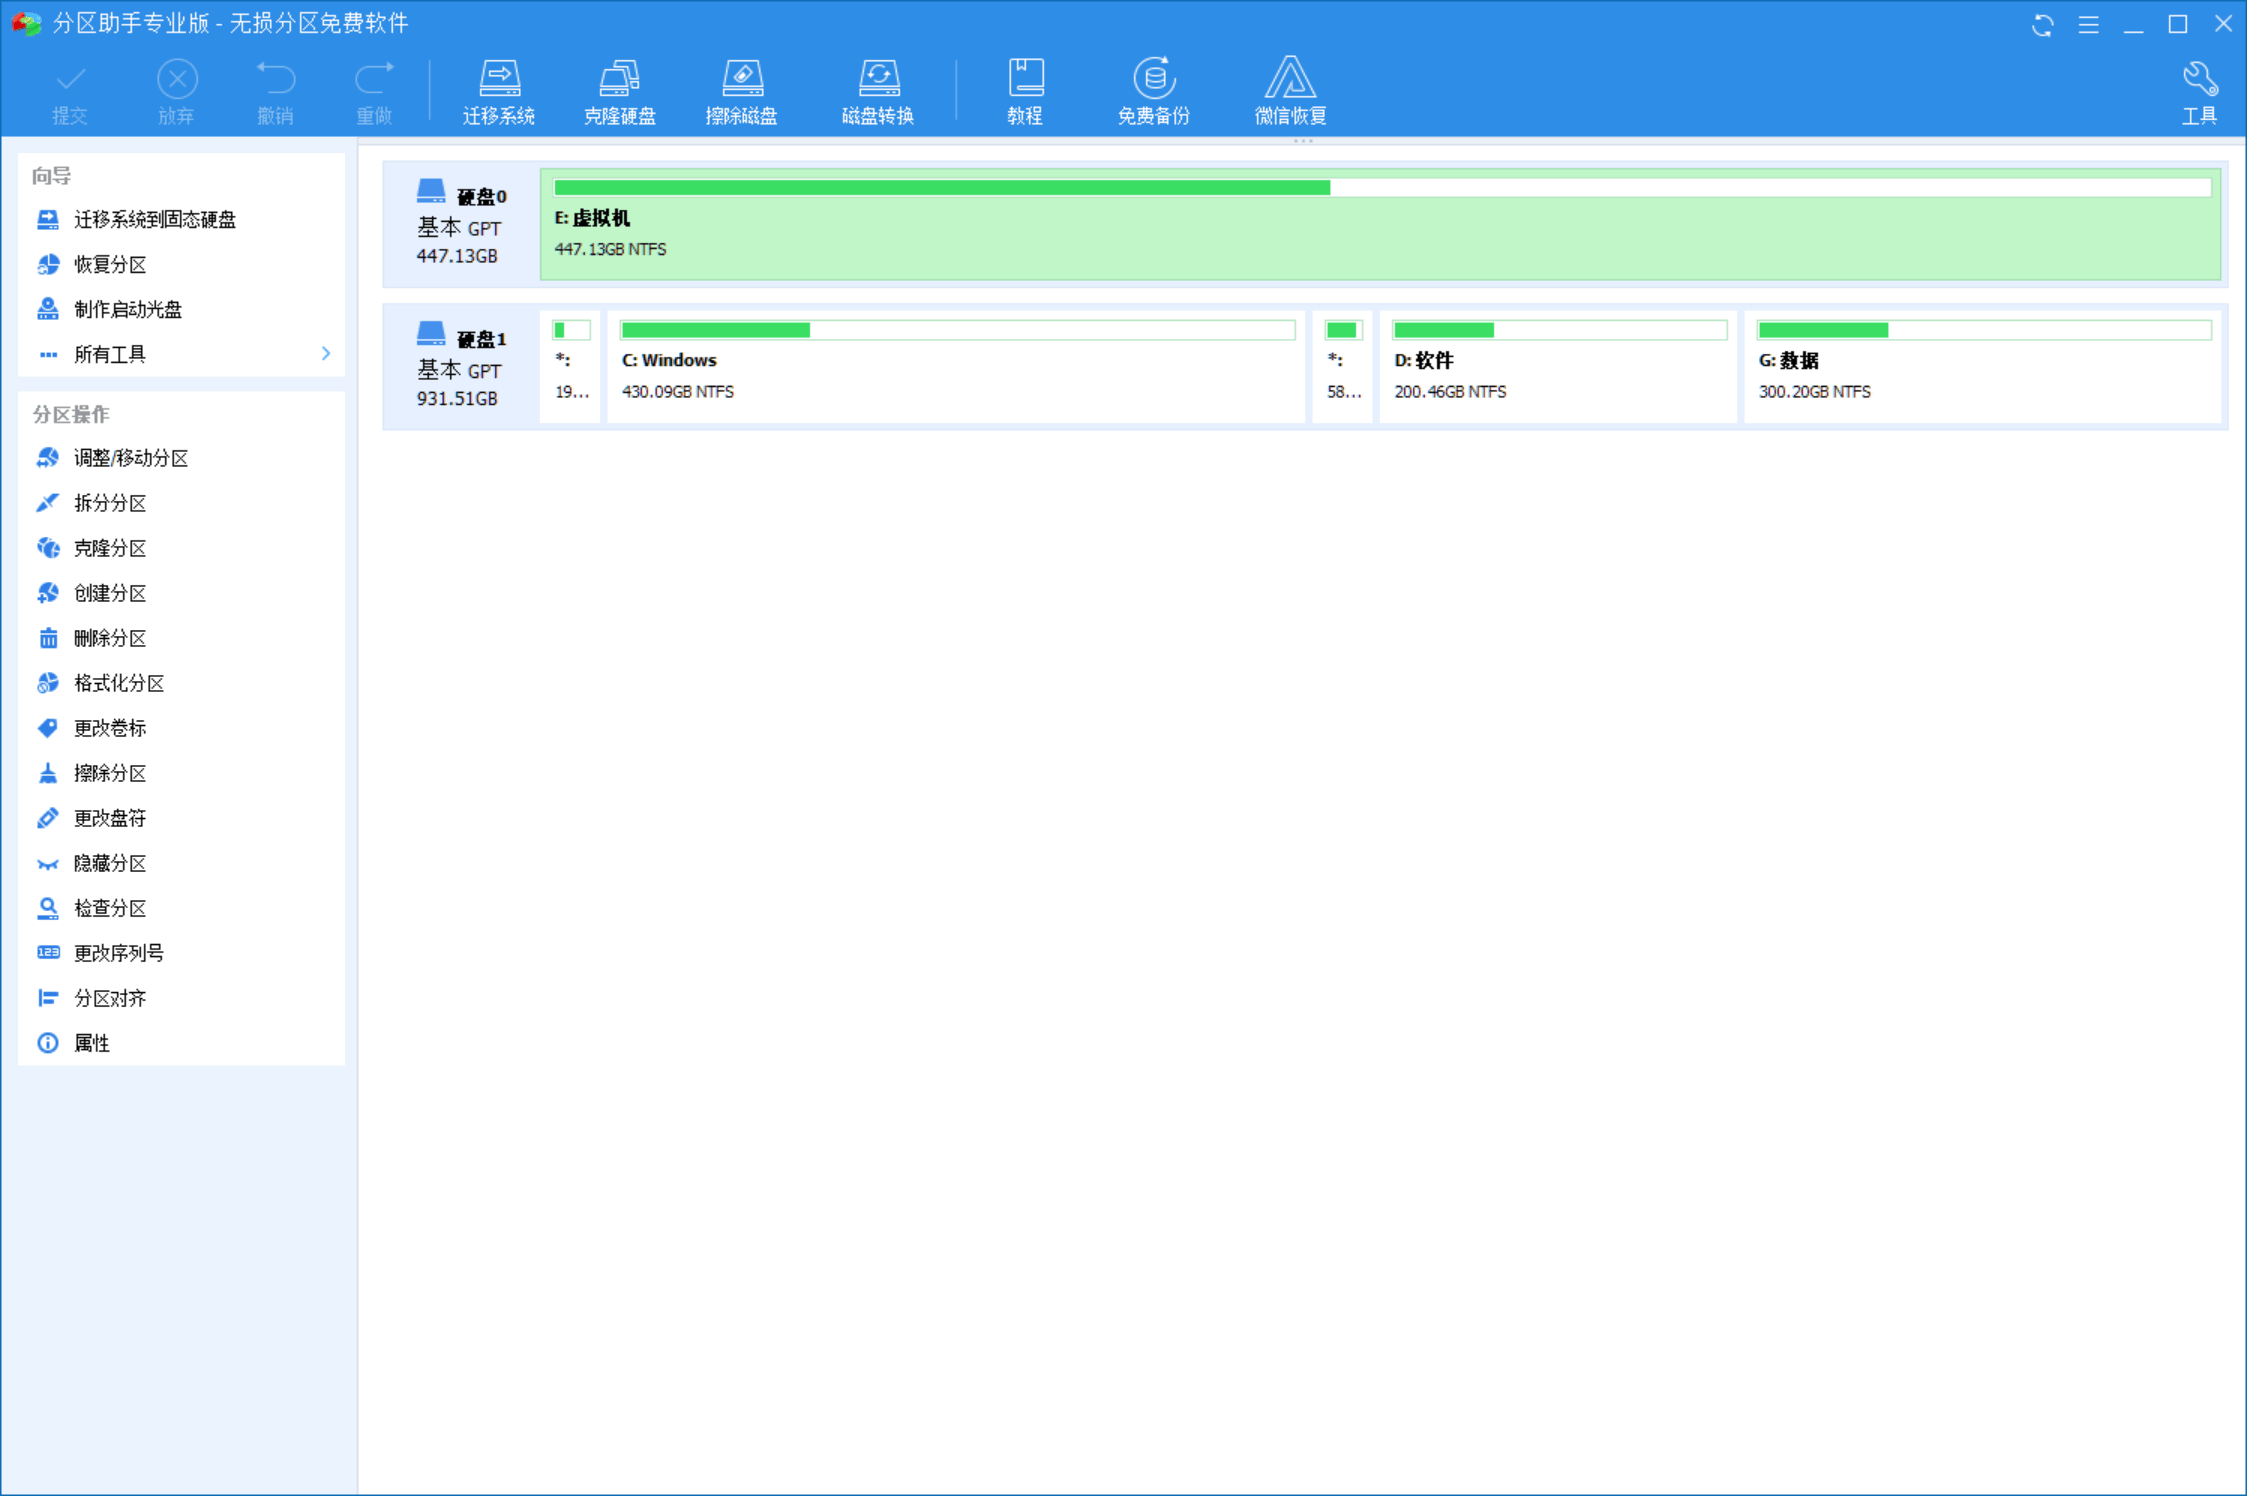Click the 撤销 undo arrow
Viewport: 2247px width, 1496px height.
275,93
